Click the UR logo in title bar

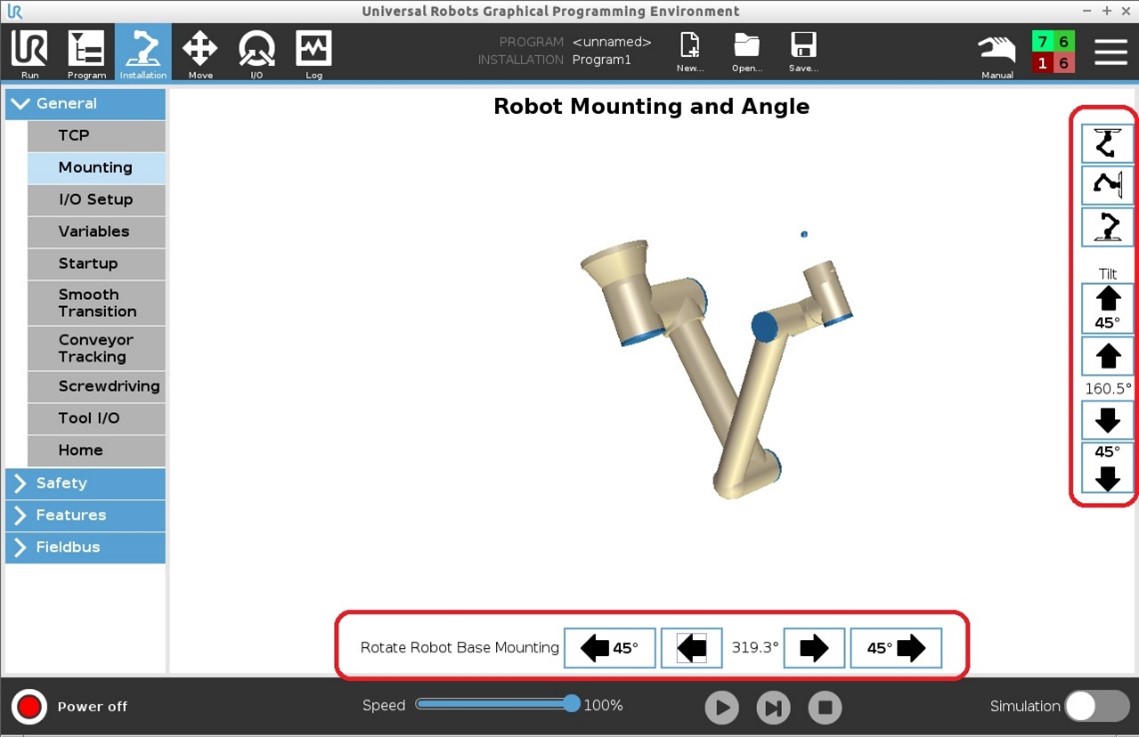tap(15, 11)
